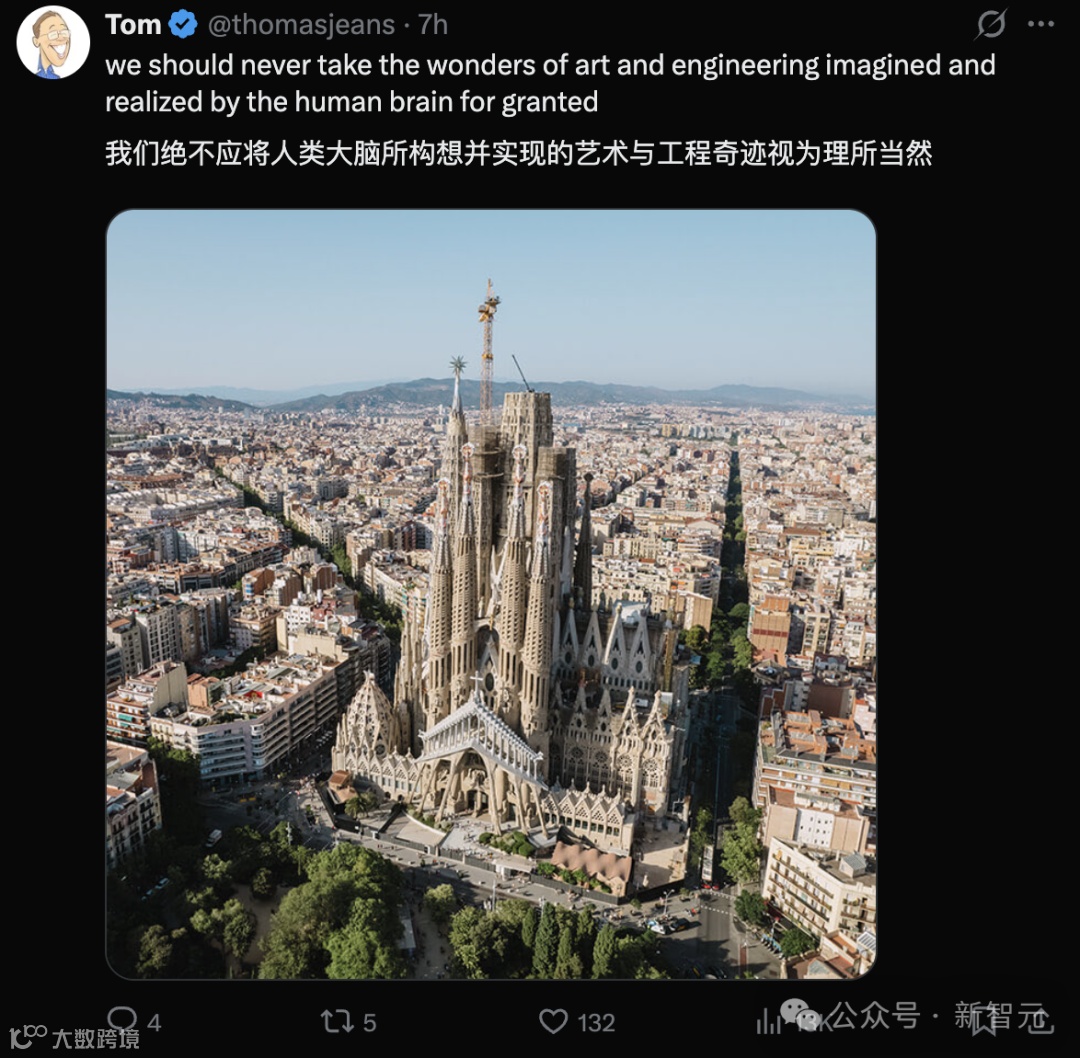Open the Sagrada Familia aerial photo

pos(491,594)
